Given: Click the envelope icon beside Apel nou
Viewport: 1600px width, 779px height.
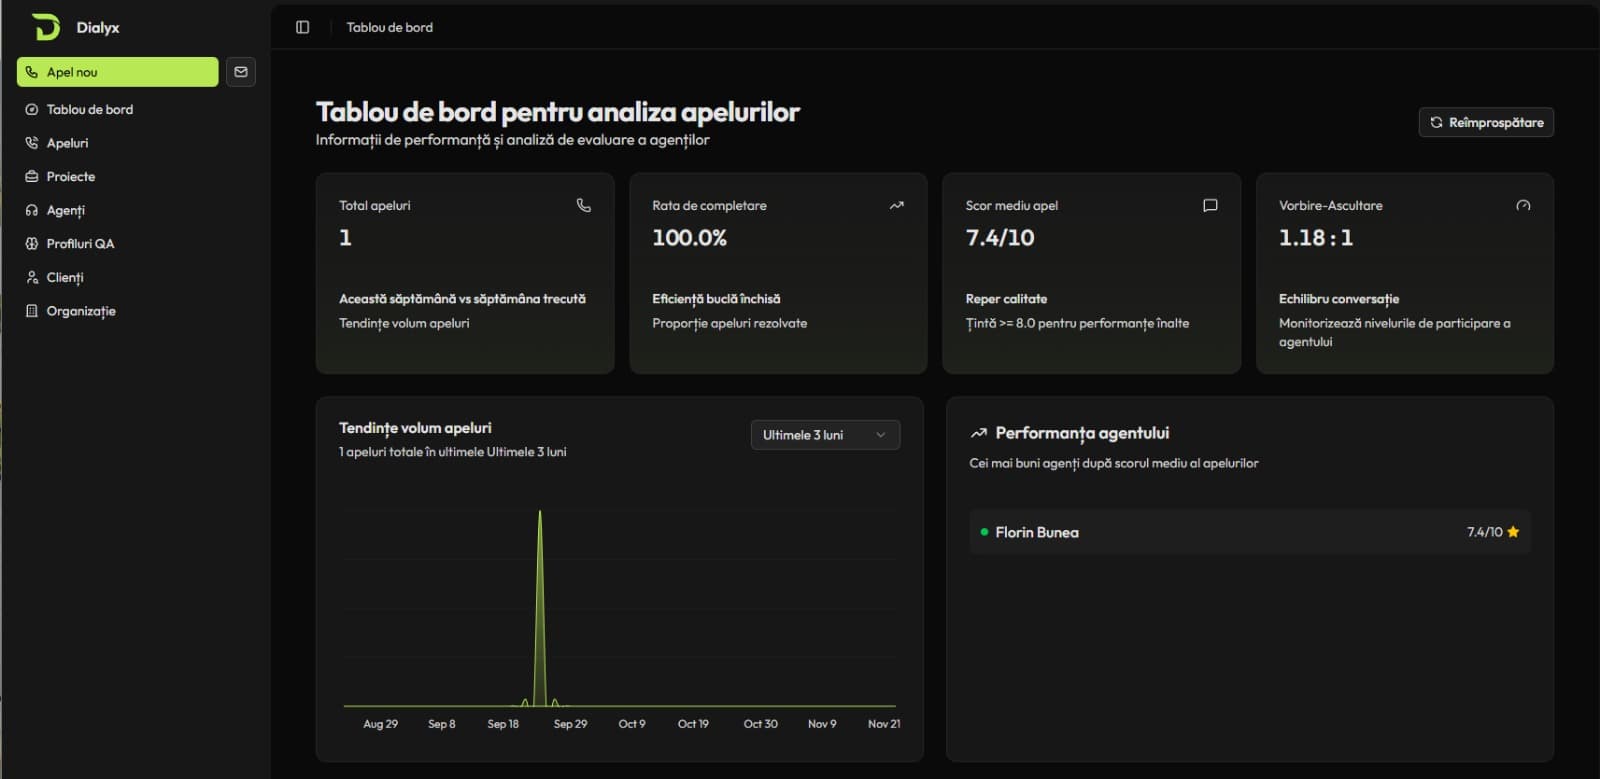Looking at the screenshot, I should 241,72.
